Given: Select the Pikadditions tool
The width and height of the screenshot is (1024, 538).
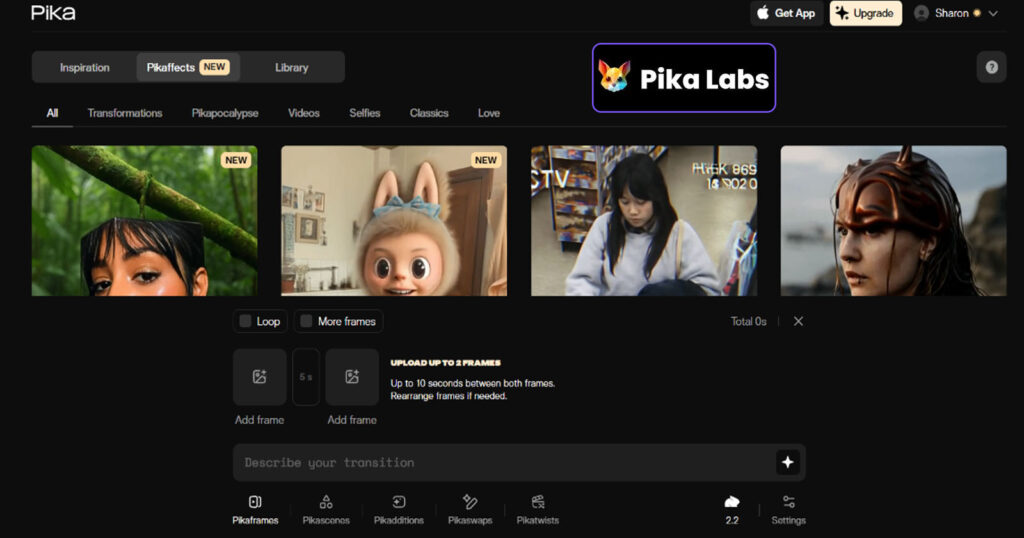Looking at the screenshot, I should [x=398, y=510].
